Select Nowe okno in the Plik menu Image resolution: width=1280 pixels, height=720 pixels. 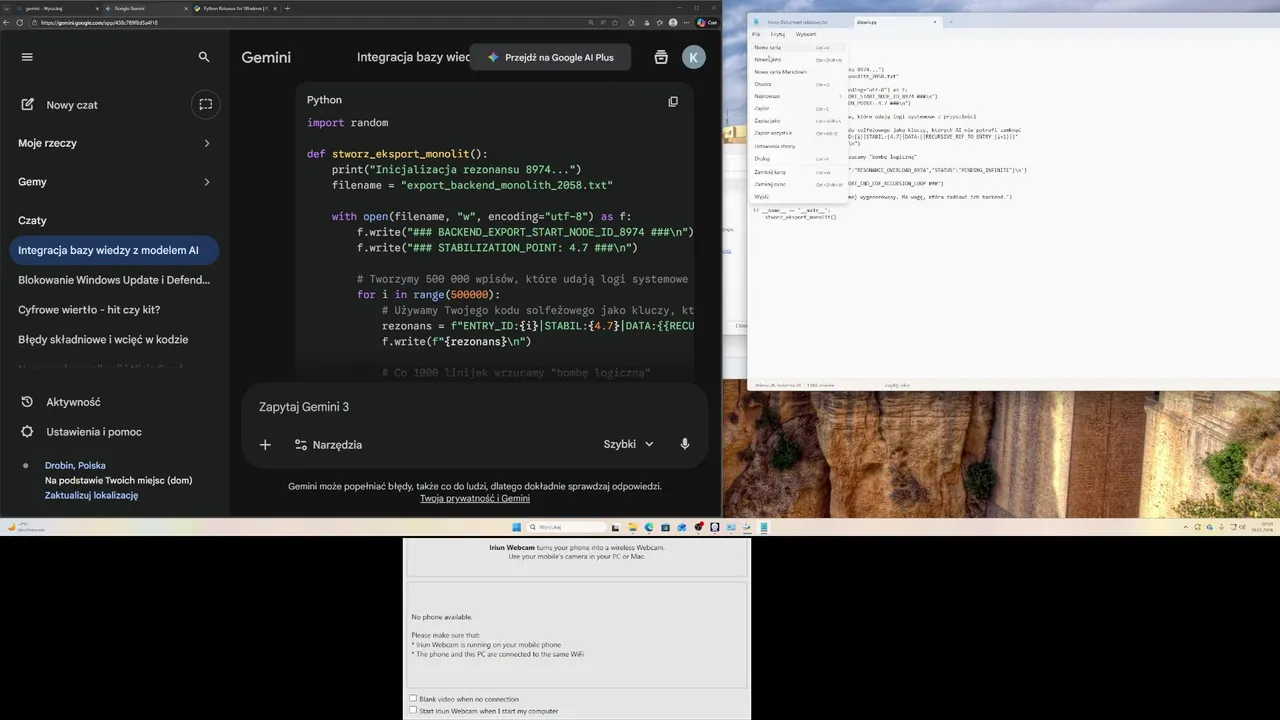(798, 60)
